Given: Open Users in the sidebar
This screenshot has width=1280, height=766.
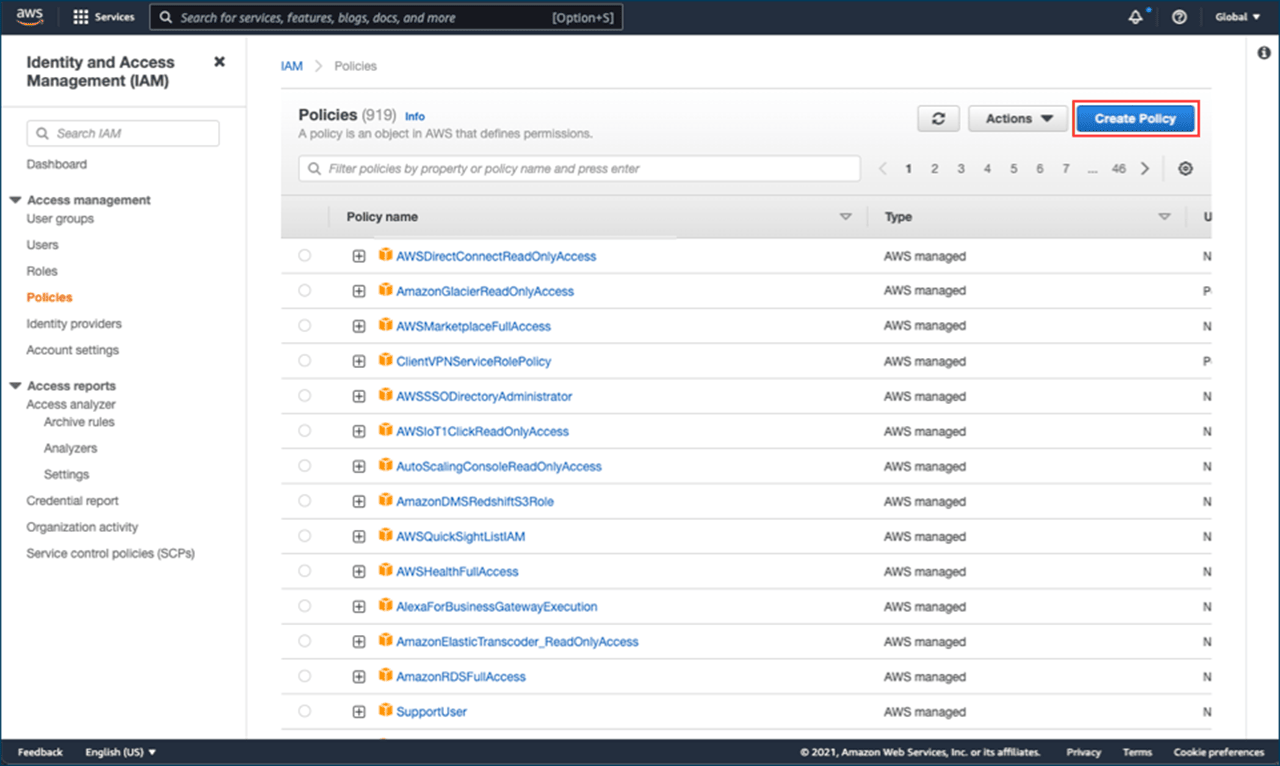Looking at the screenshot, I should pyautogui.click(x=42, y=245).
